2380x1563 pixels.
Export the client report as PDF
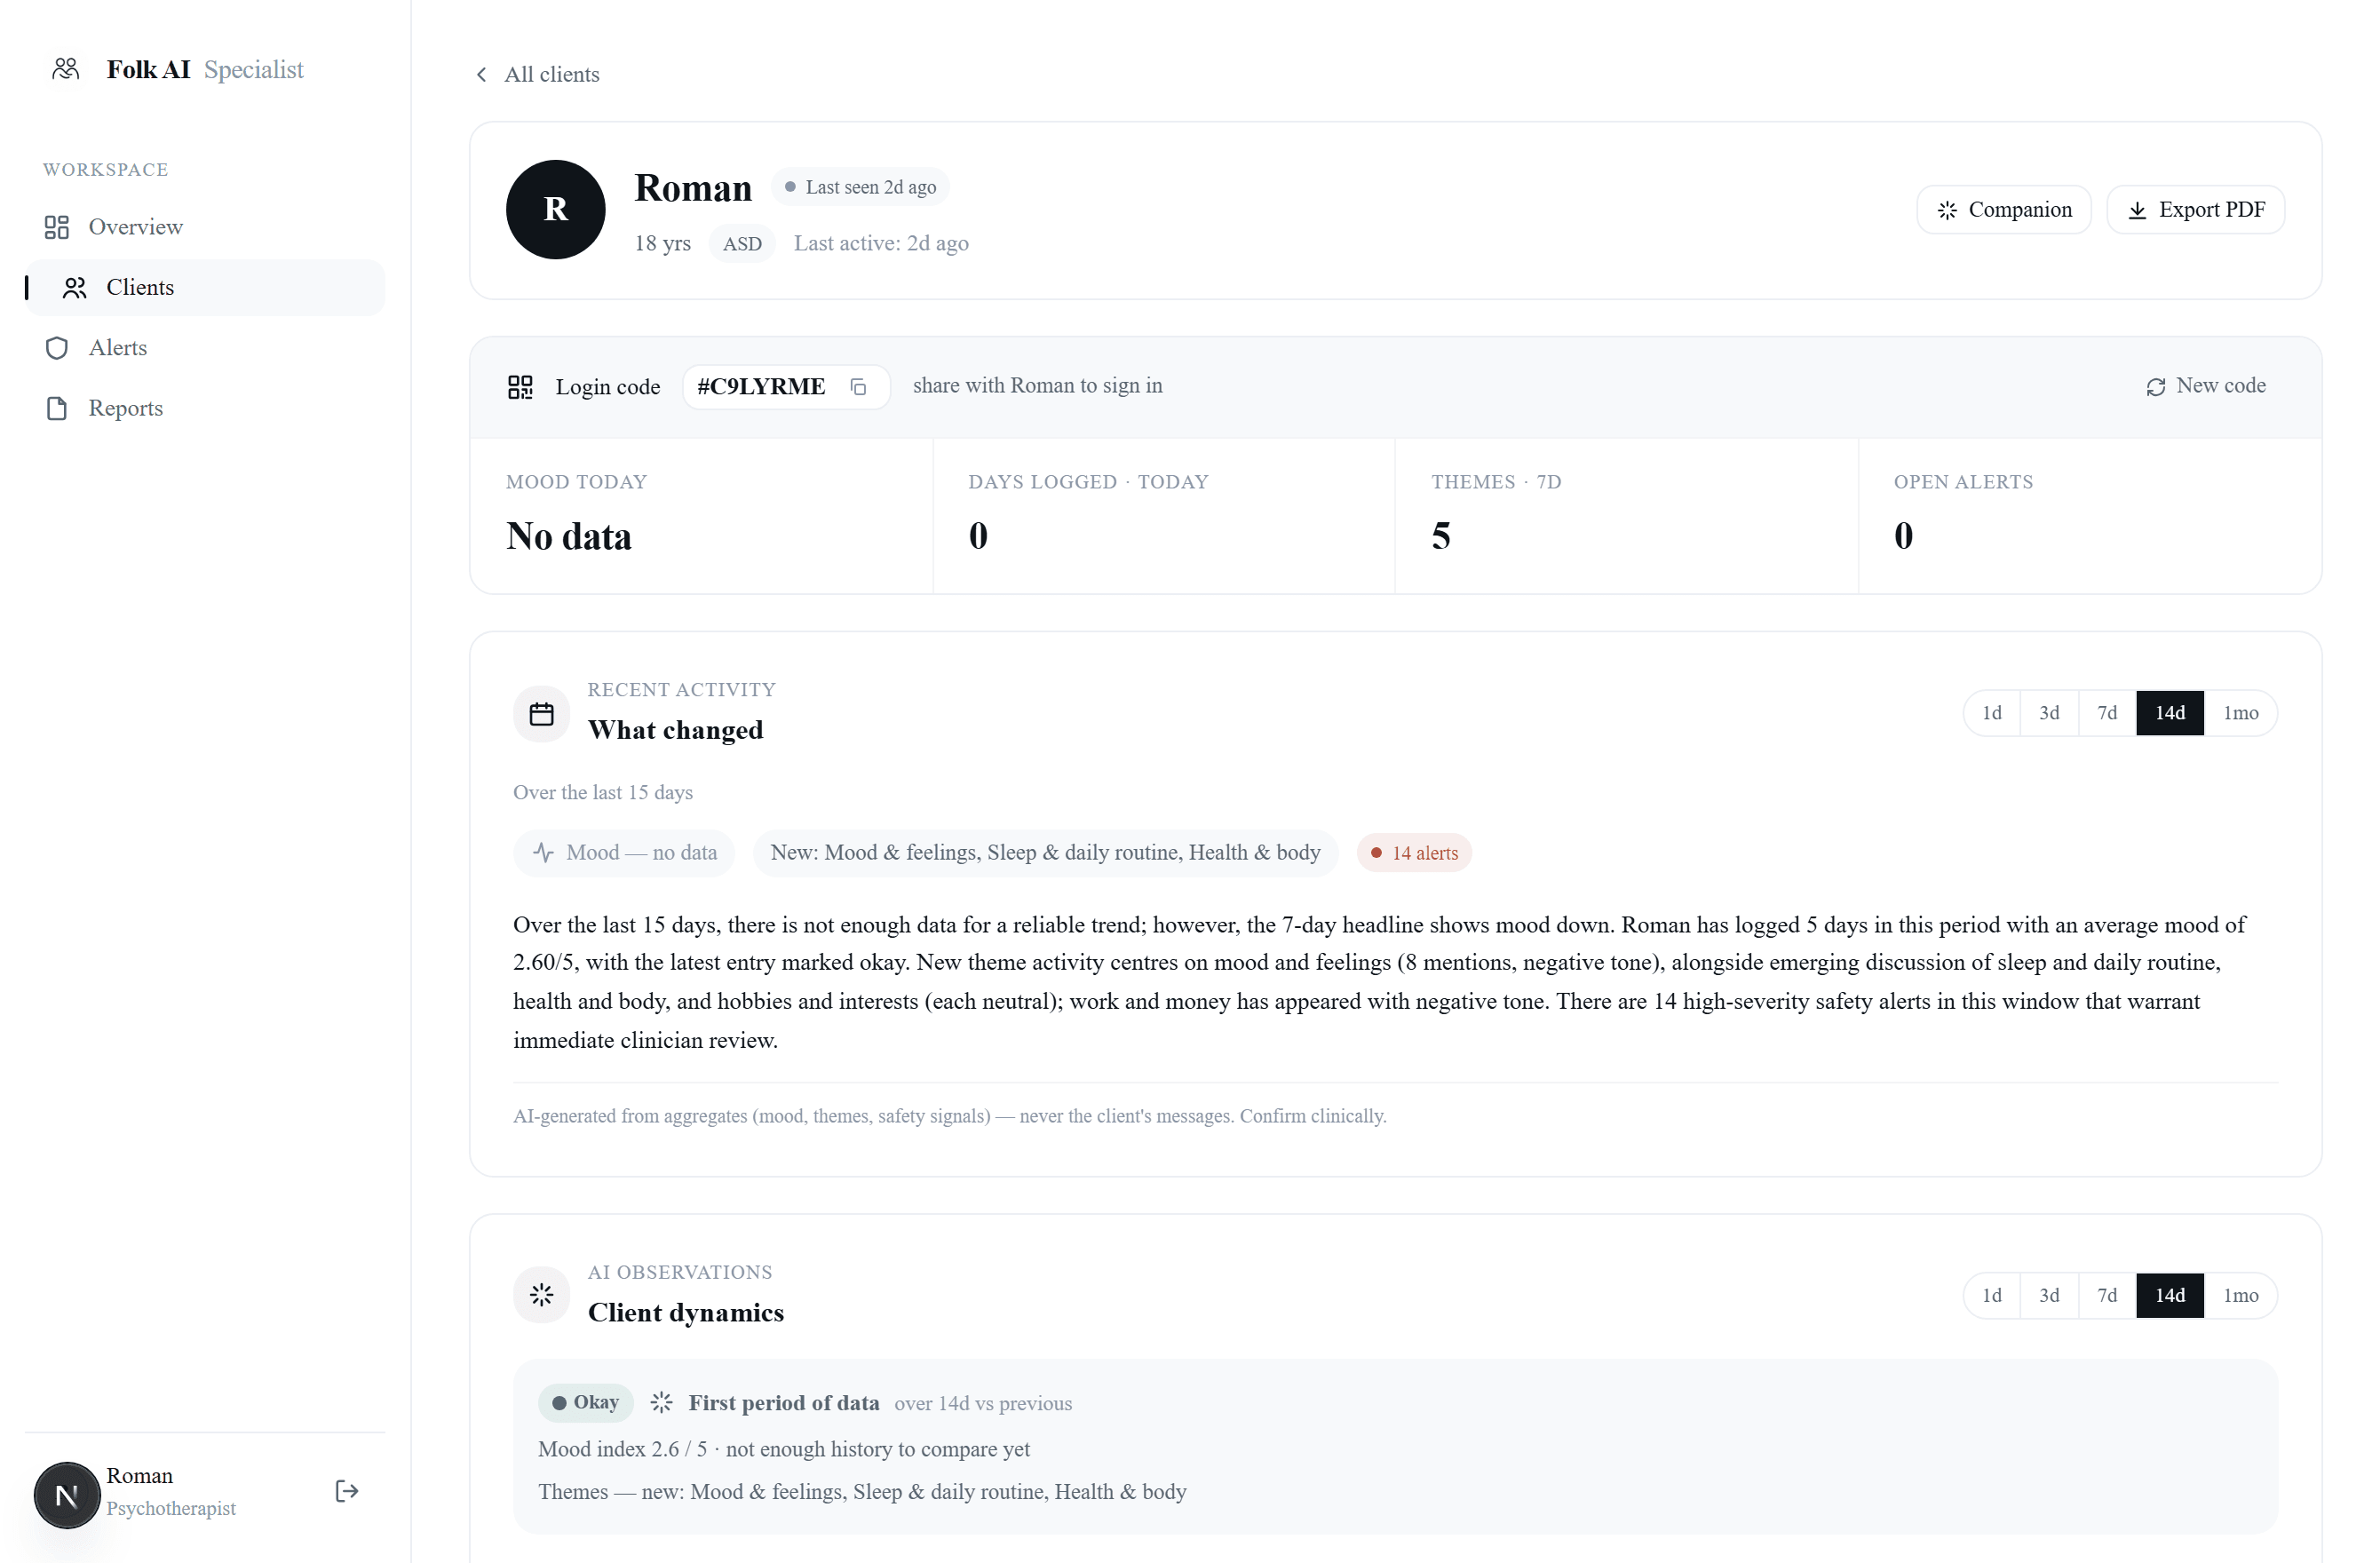pyautogui.click(x=2195, y=210)
